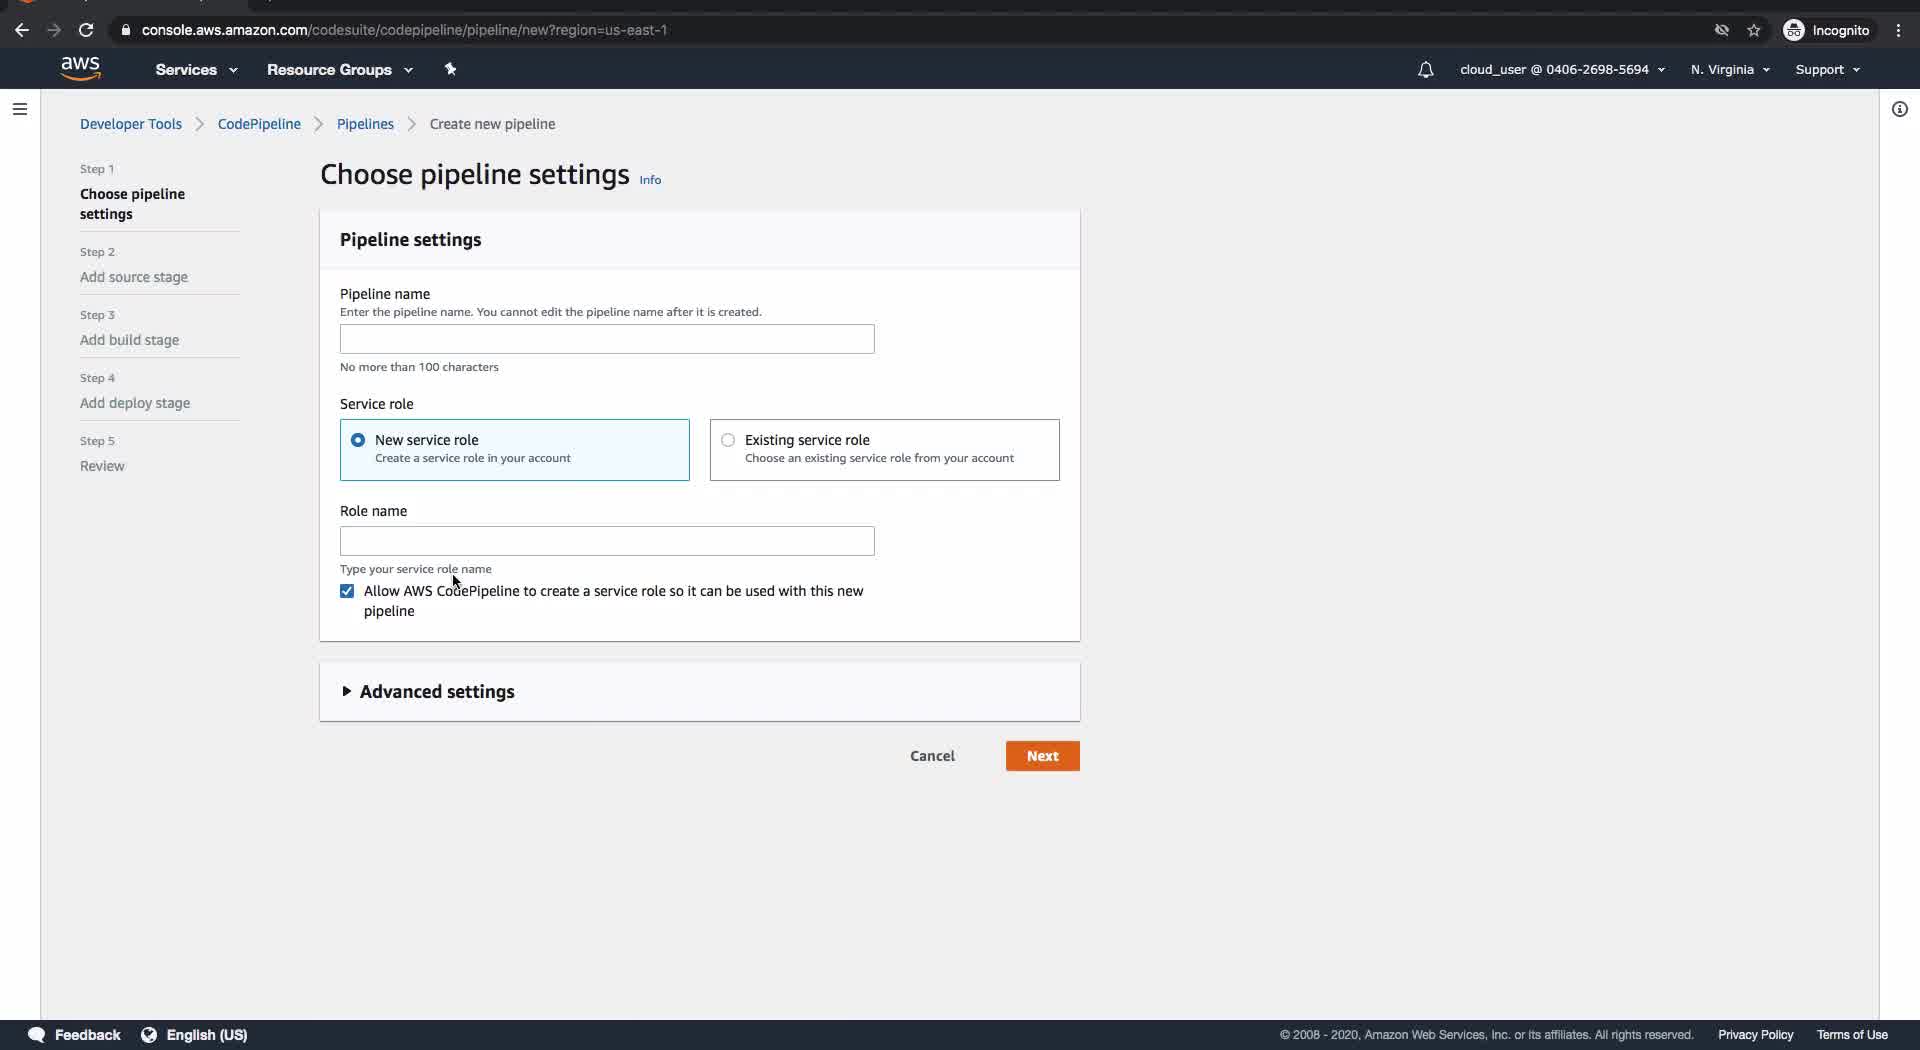This screenshot has height=1050, width=1920.
Task: Click the 'Pipeline settings' section heading
Action: point(410,240)
